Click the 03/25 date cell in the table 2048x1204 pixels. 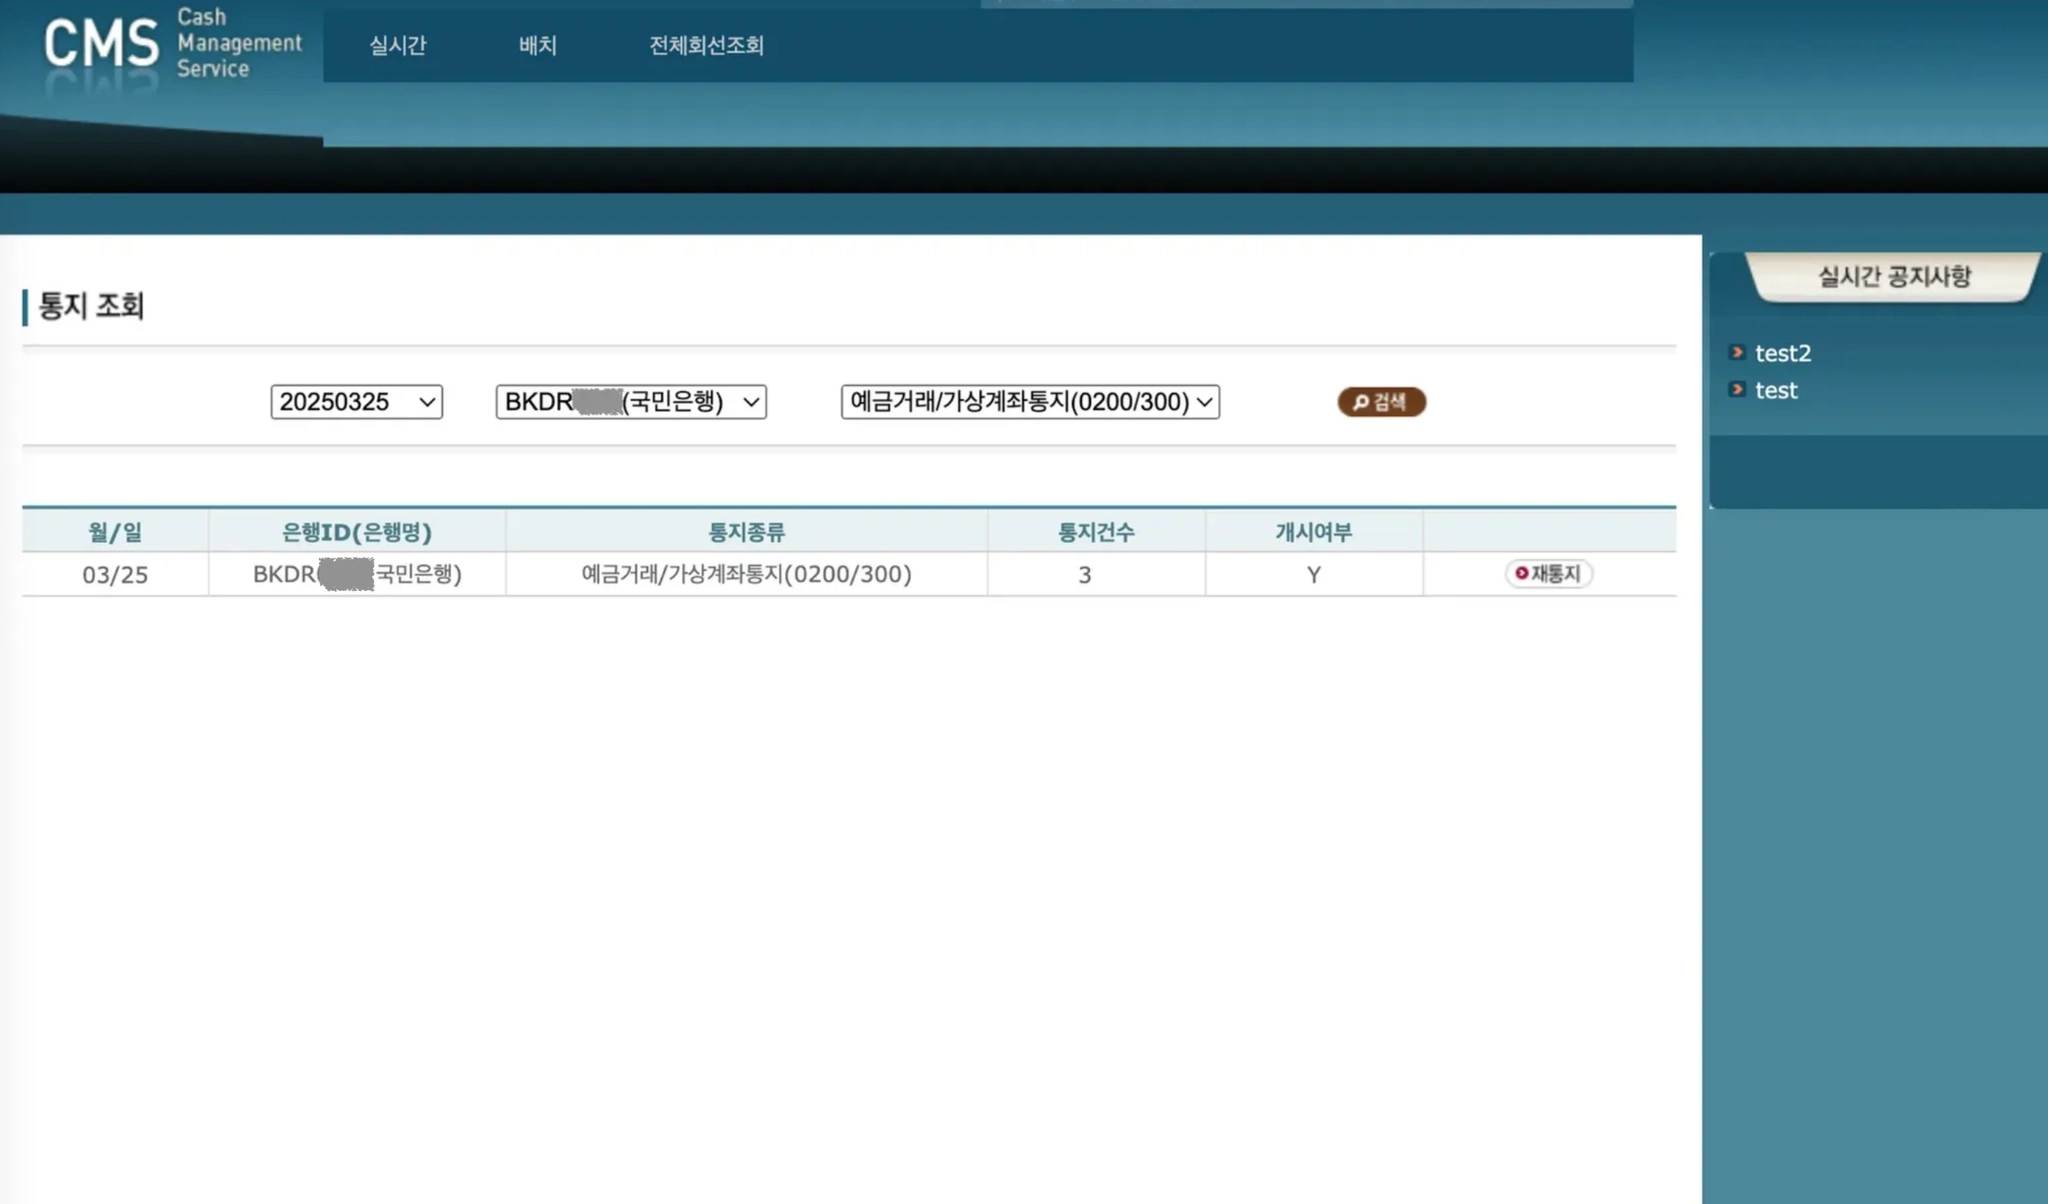115,575
